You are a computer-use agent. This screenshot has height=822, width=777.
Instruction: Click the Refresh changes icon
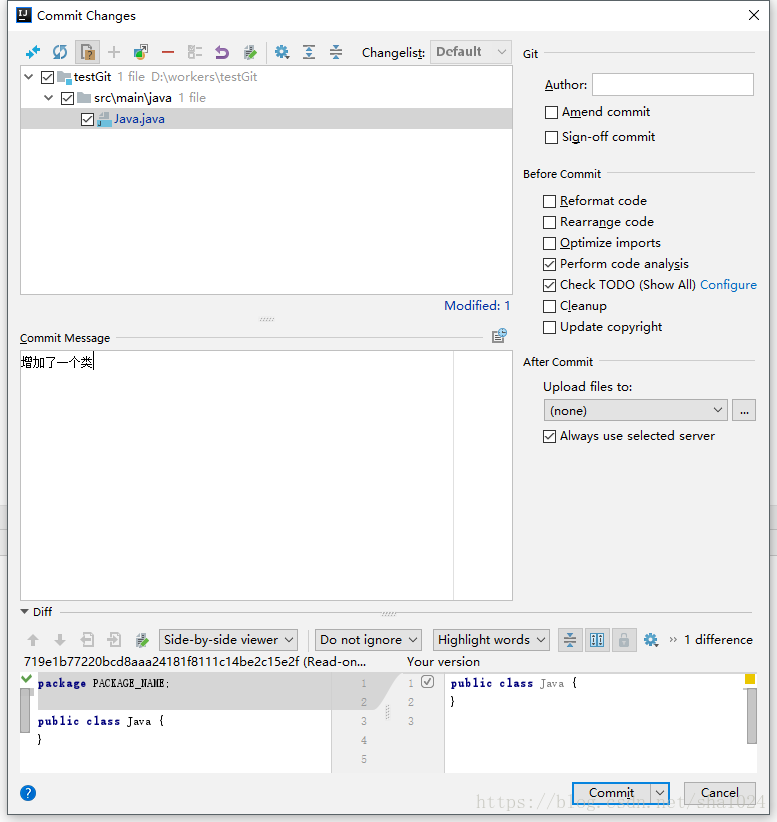point(60,52)
